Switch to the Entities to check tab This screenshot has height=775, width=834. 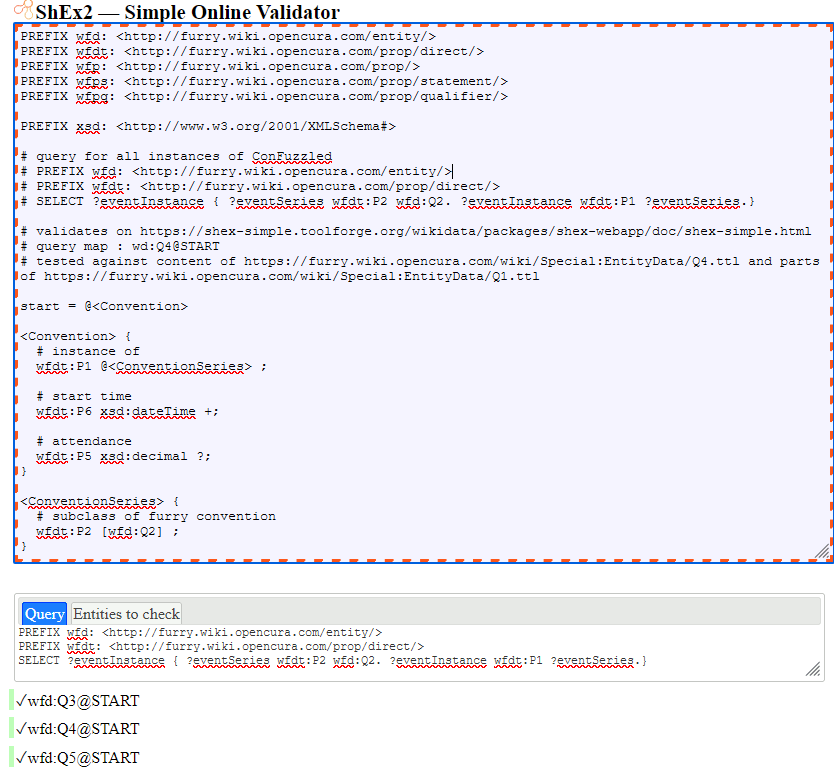[x=125, y=613]
